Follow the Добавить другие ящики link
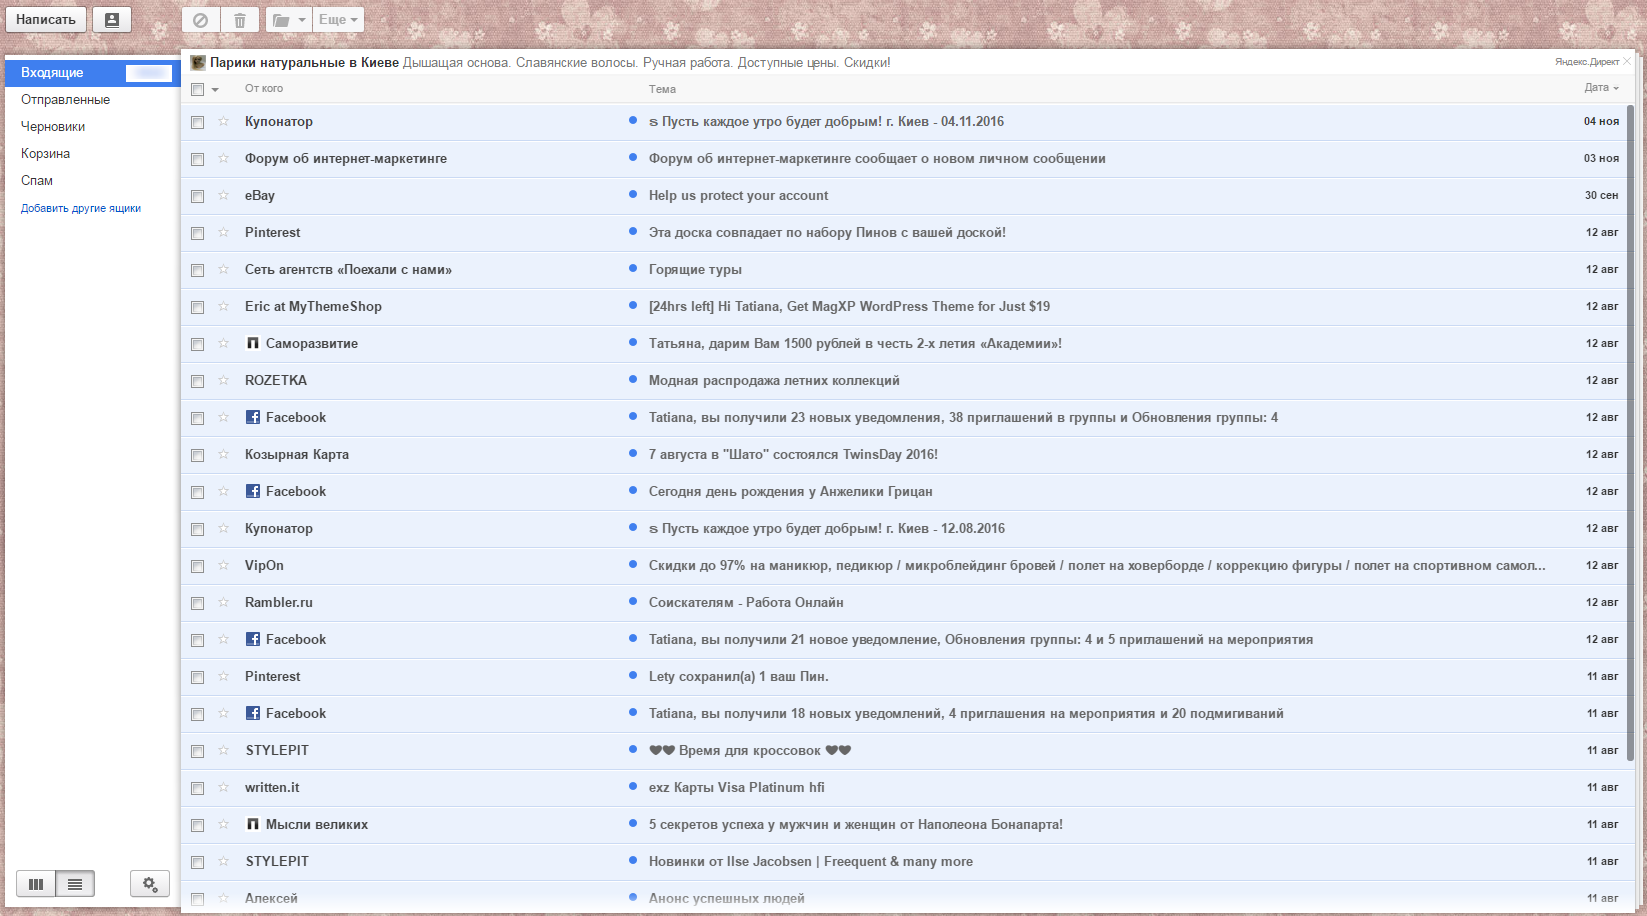1647x916 pixels. point(81,208)
